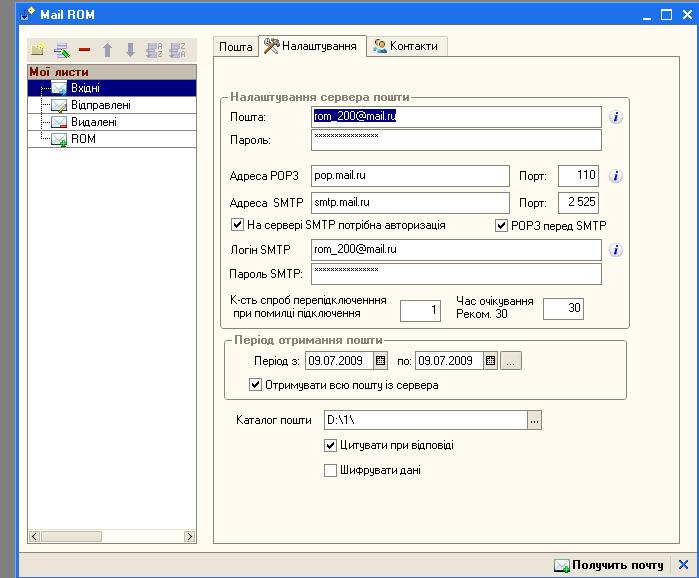Enable Шифрувати дані checkbox
This screenshot has width=699, height=578.
[330, 470]
